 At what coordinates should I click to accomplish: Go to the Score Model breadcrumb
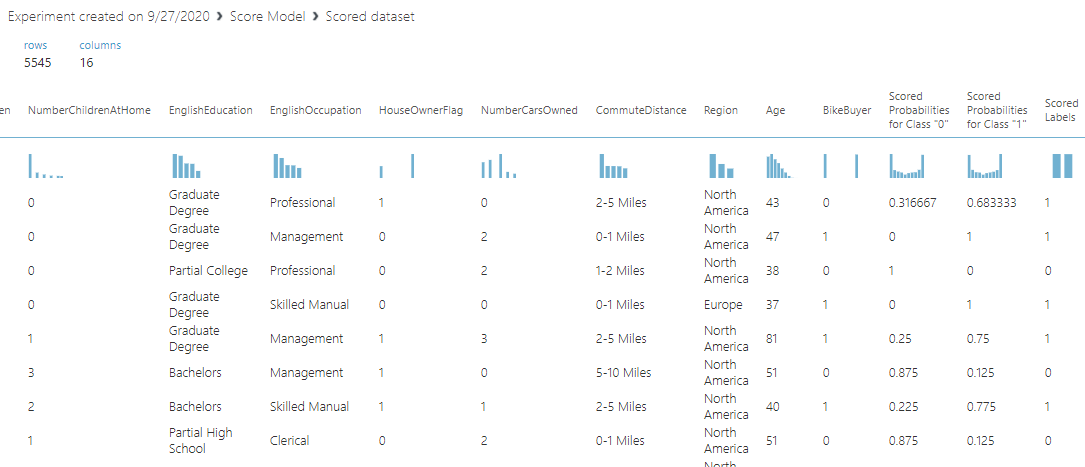pyautogui.click(x=267, y=17)
